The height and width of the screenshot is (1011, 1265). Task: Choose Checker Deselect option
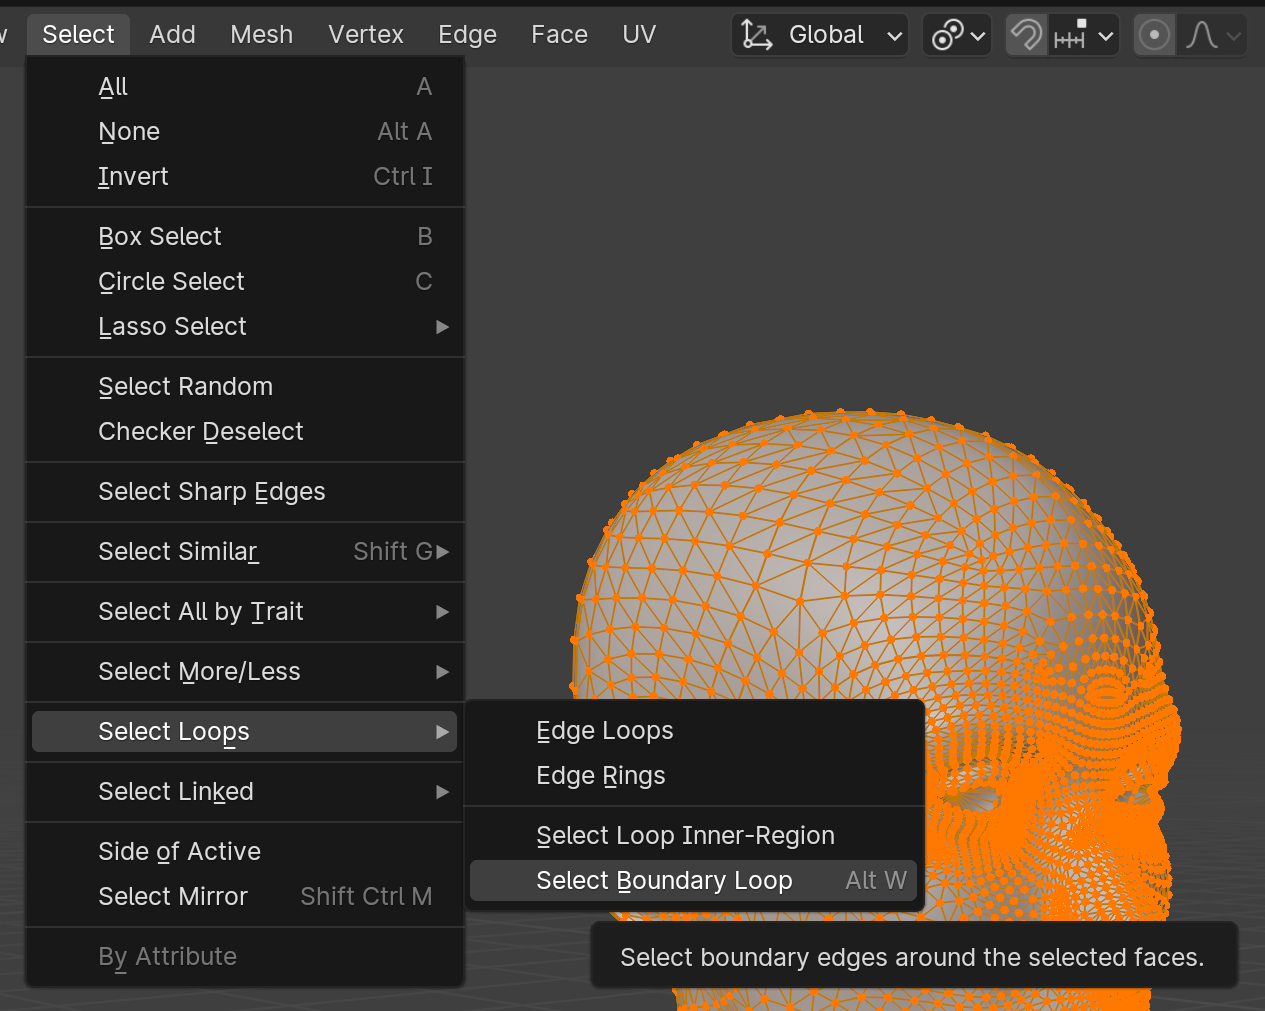200,432
